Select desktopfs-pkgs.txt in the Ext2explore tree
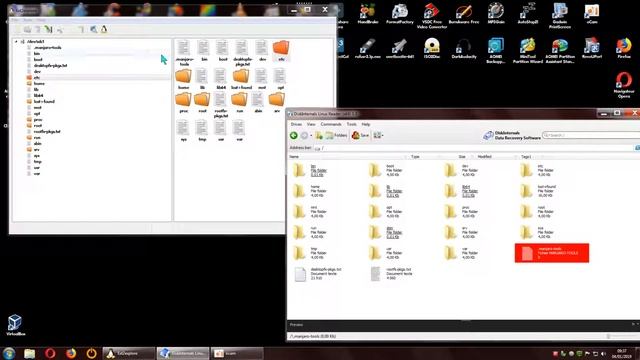 click(50, 65)
